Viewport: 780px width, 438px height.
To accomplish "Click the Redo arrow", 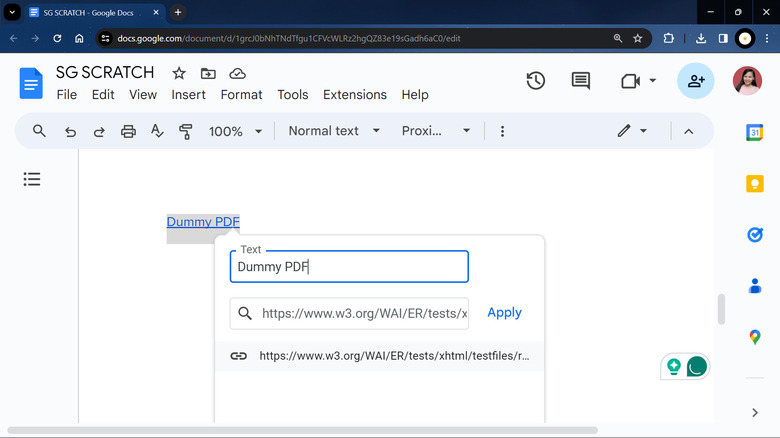I will pyautogui.click(x=99, y=131).
